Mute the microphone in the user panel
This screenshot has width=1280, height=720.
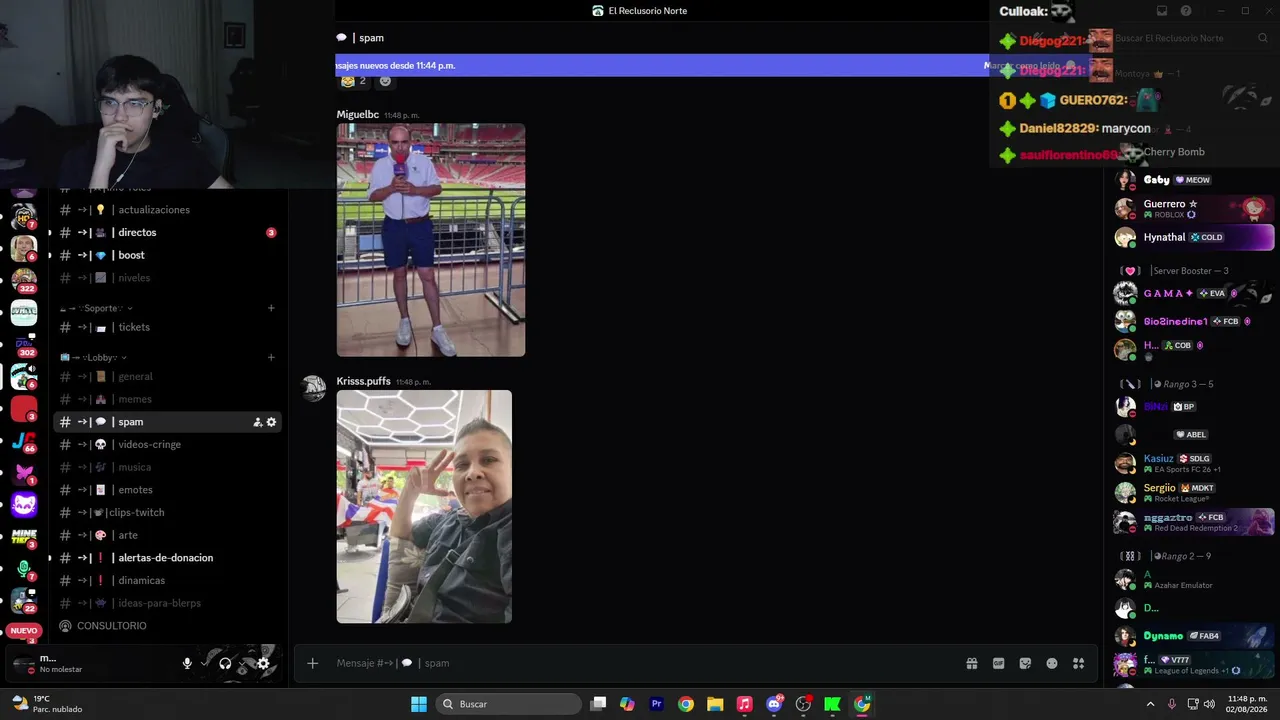pos(187,663)
